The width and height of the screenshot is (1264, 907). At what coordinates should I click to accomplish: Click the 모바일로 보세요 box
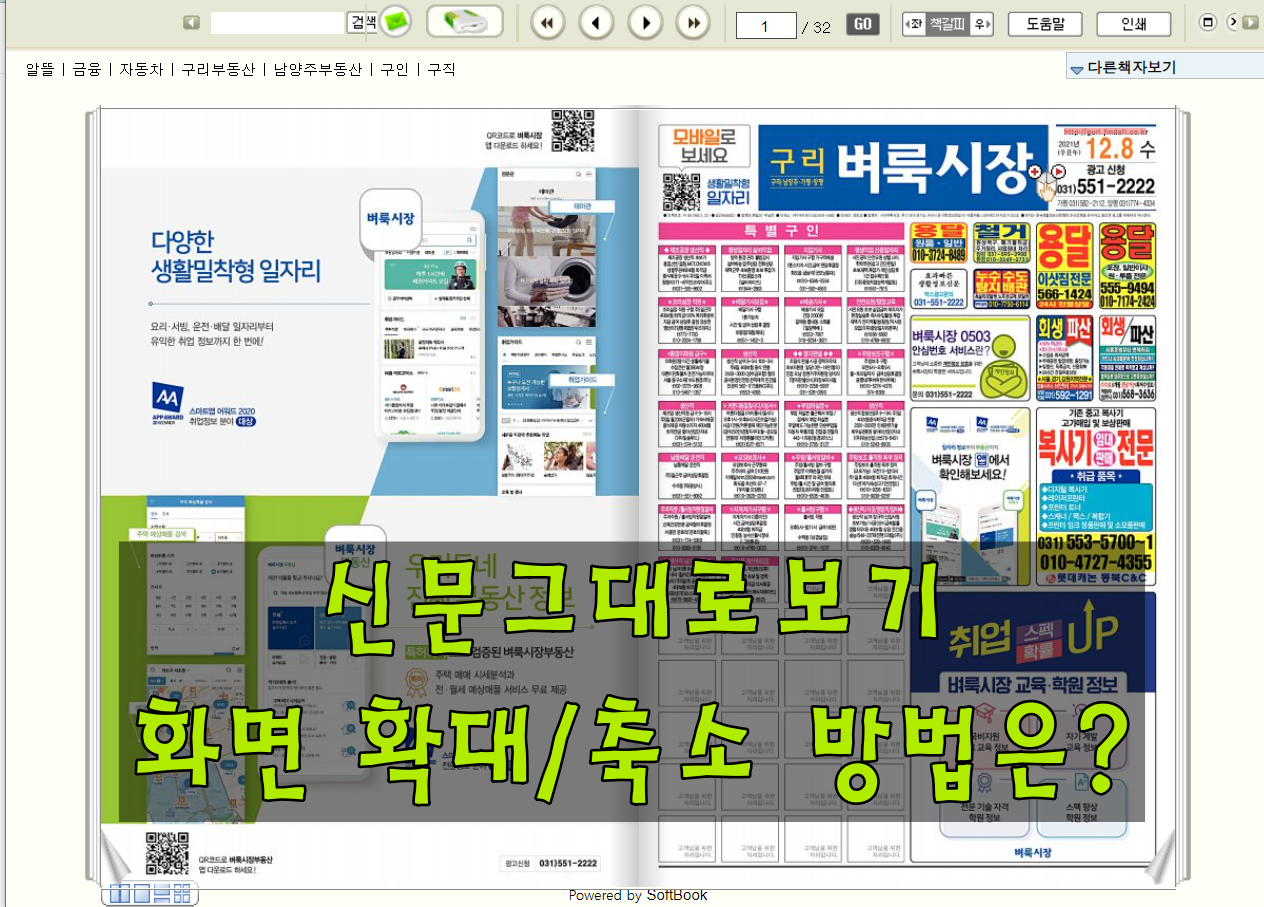click(704, 147)
